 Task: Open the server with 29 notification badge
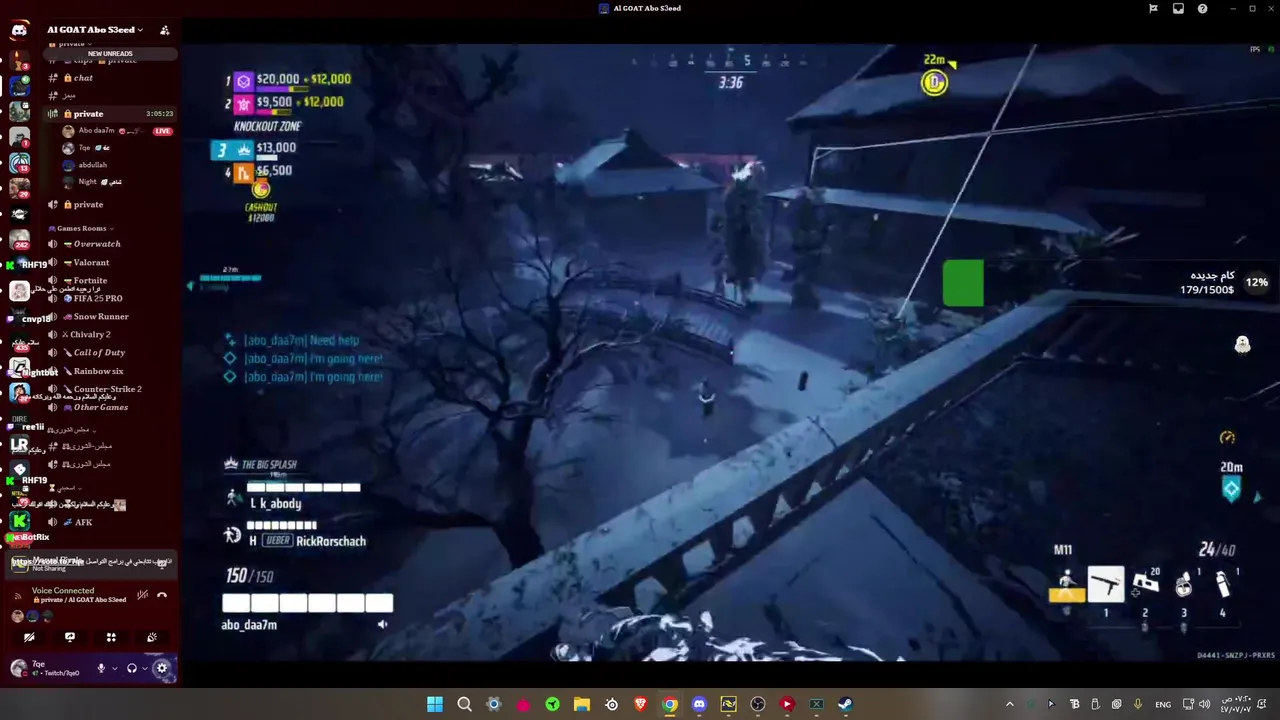coord(19,187)
